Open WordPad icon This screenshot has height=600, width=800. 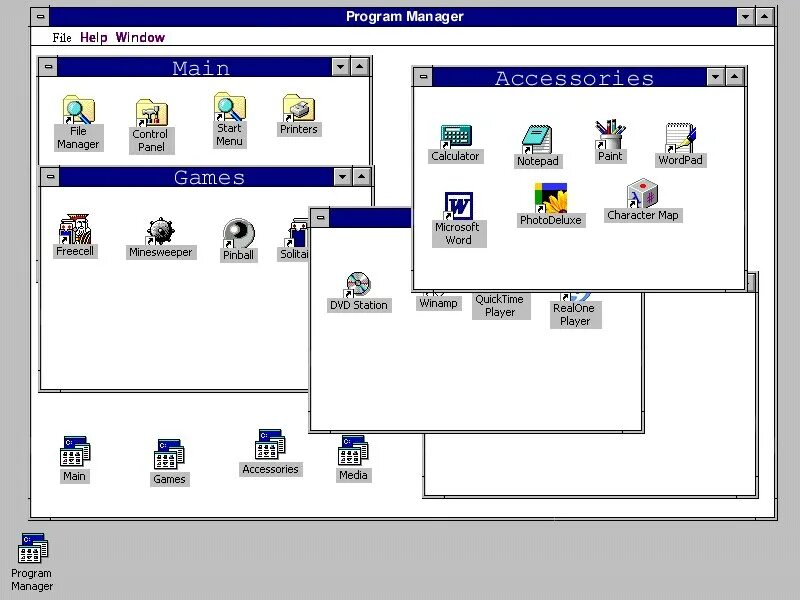coord(681,145)
